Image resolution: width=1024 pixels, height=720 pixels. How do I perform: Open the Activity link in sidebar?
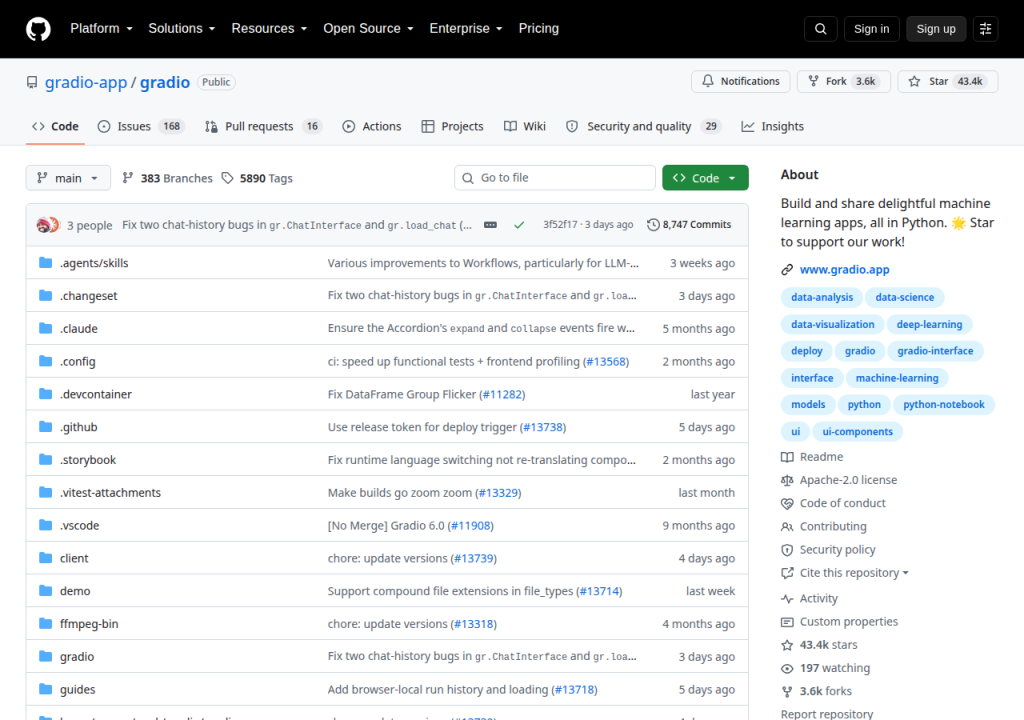(809, 598)
